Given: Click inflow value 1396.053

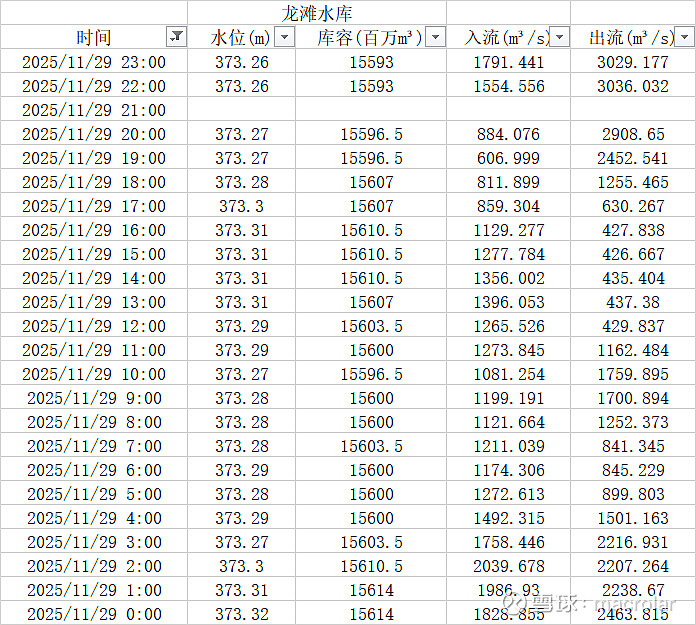Looking at the screenshot, I should (x=508, y=301).
